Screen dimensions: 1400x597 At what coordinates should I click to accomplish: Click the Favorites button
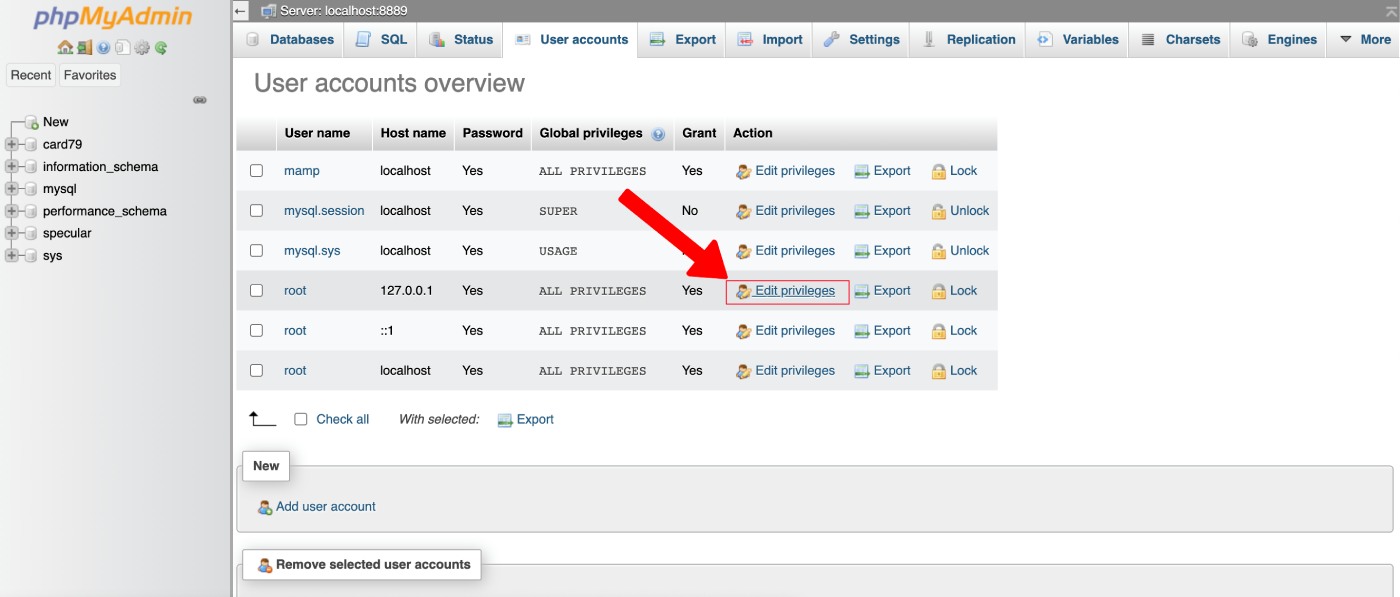click(90, 75)
